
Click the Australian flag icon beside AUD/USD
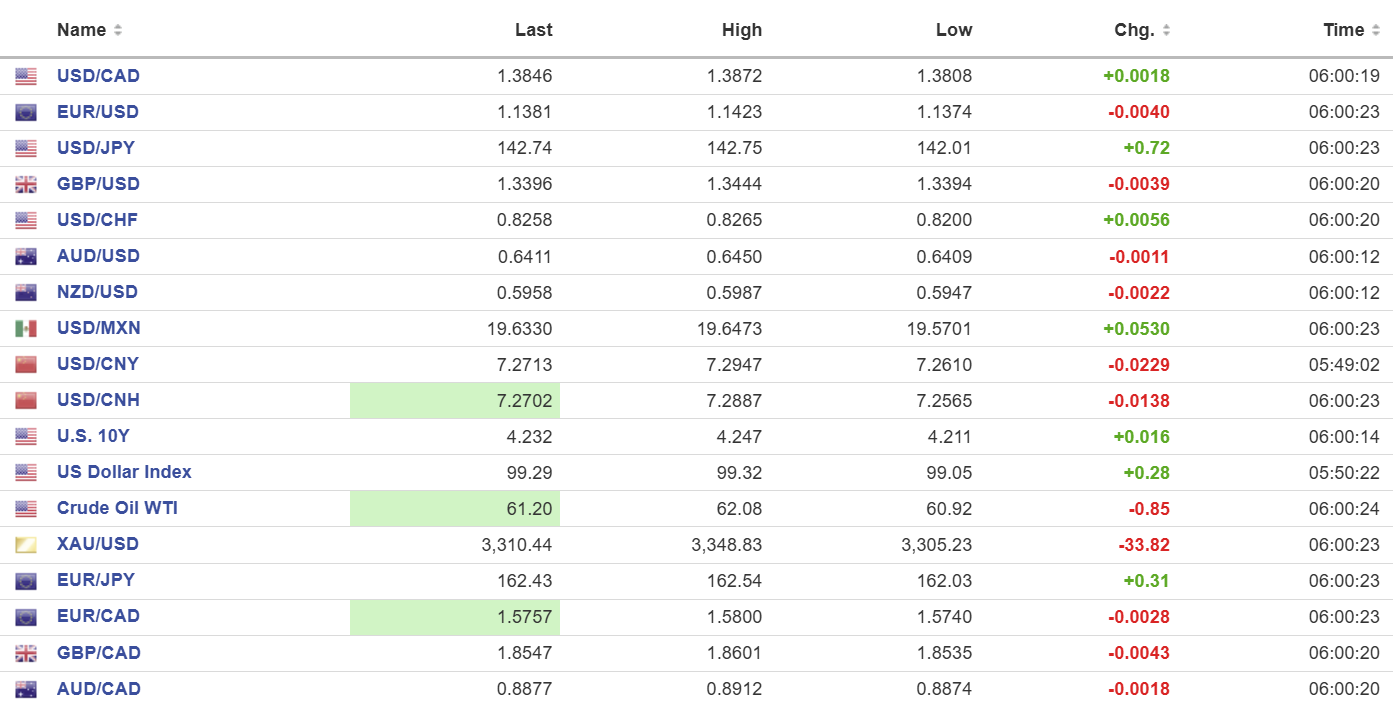pos(26,256)
